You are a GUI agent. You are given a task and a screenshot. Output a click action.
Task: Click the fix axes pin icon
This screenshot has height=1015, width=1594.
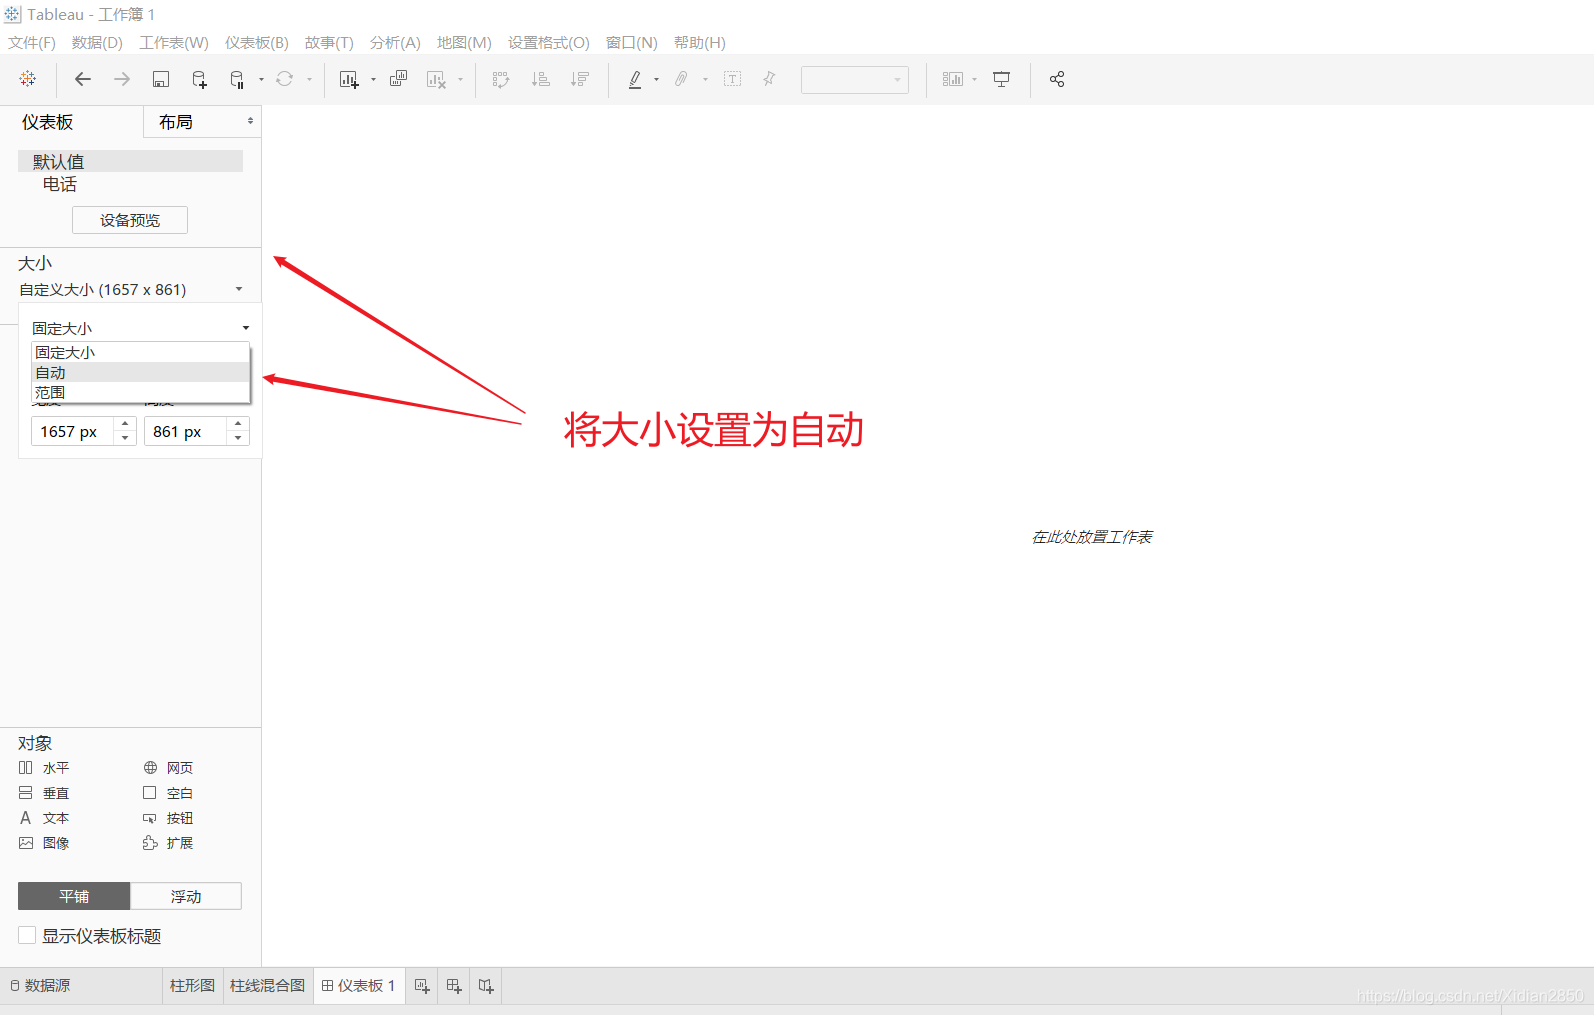[769, 79]
